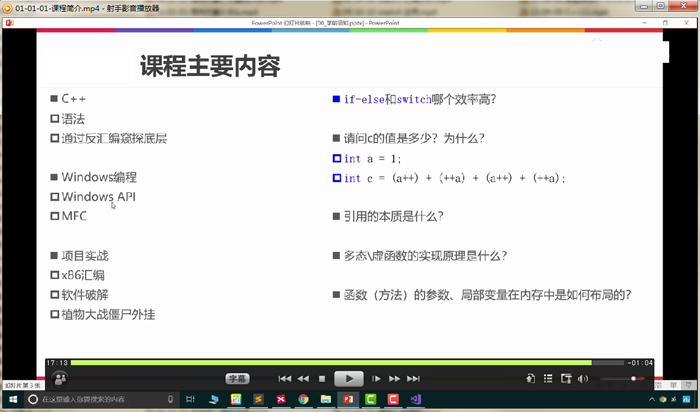Click the MFC list item
This screenshot has height=412, width=700.
(74, 216)
